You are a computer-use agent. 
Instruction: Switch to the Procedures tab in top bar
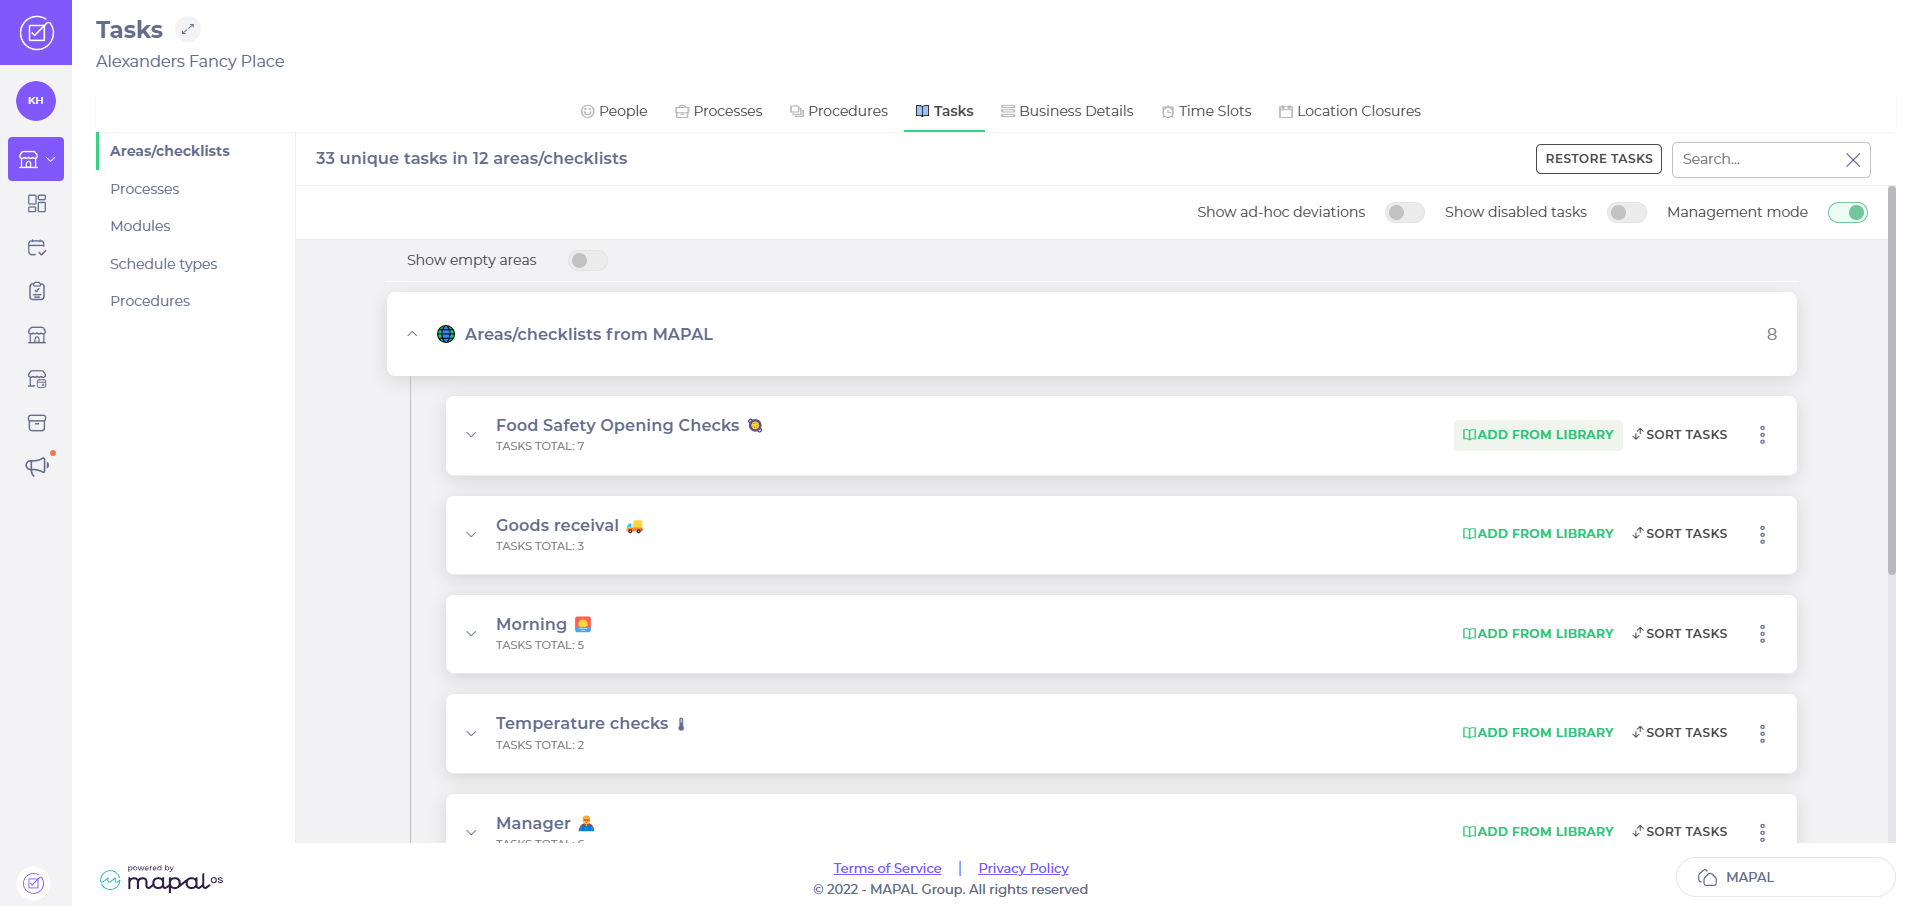coord(839,111)
